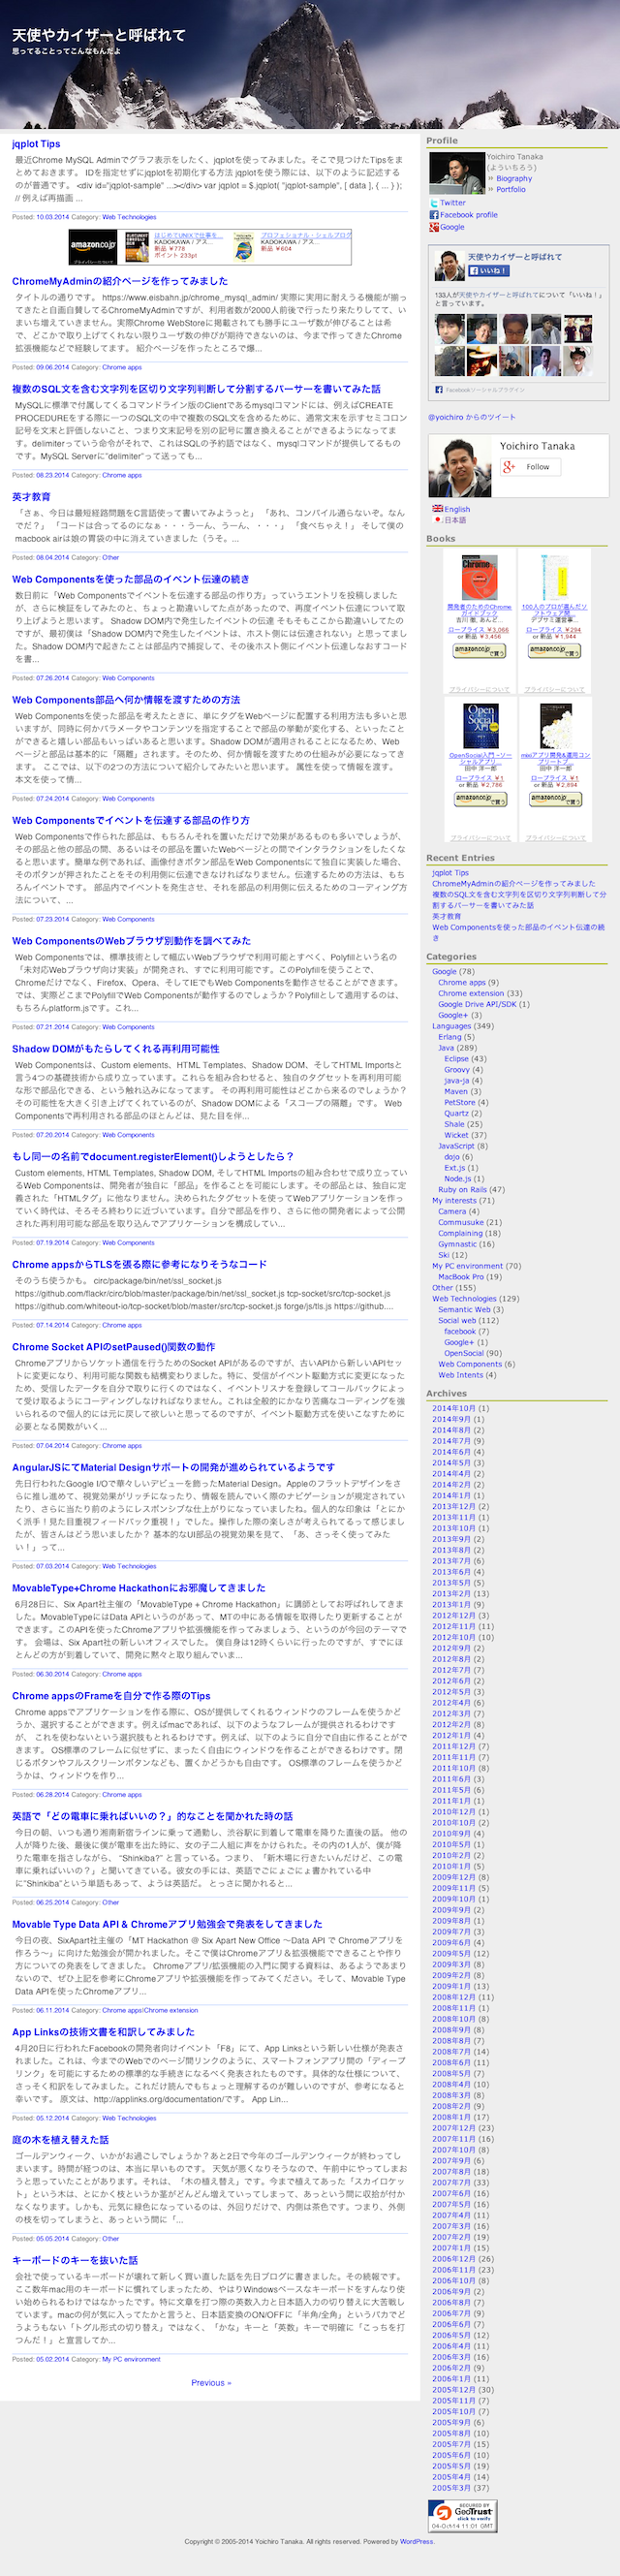The width and height of the screenshot is (620, 2576).
Task: Open the 庭の木を植え替えた話 post title
Action: point(60,2139)
